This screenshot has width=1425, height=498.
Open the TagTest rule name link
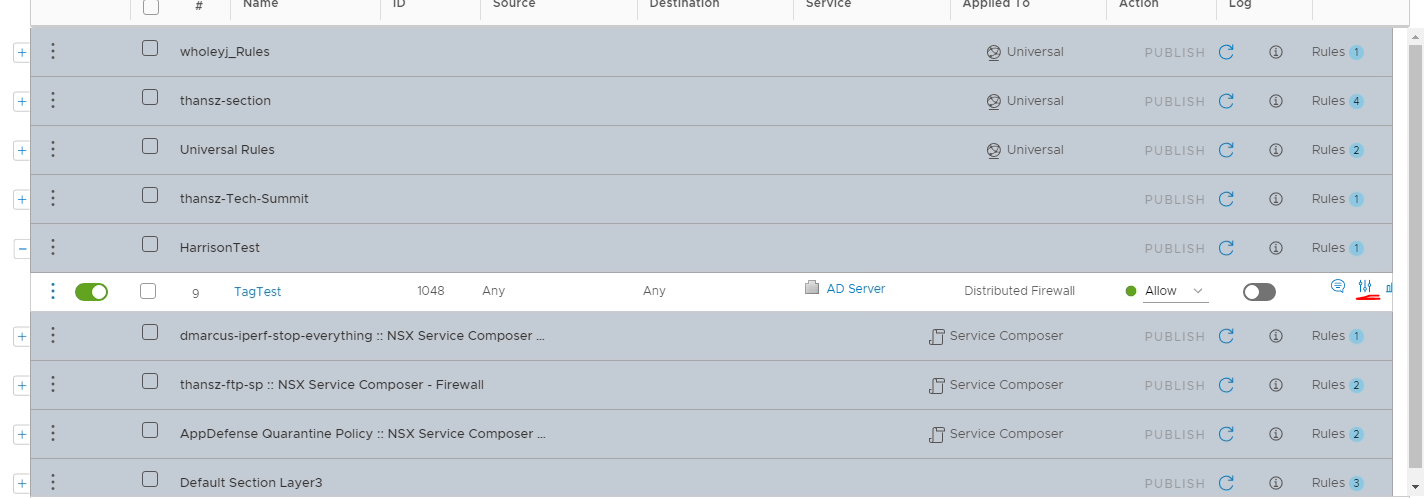click(257, 292)
